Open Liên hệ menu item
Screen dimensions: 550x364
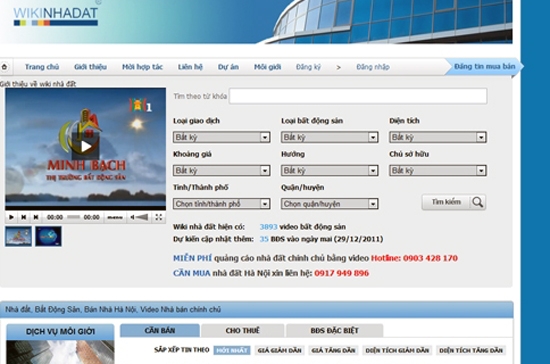click(x=190, y=67)
